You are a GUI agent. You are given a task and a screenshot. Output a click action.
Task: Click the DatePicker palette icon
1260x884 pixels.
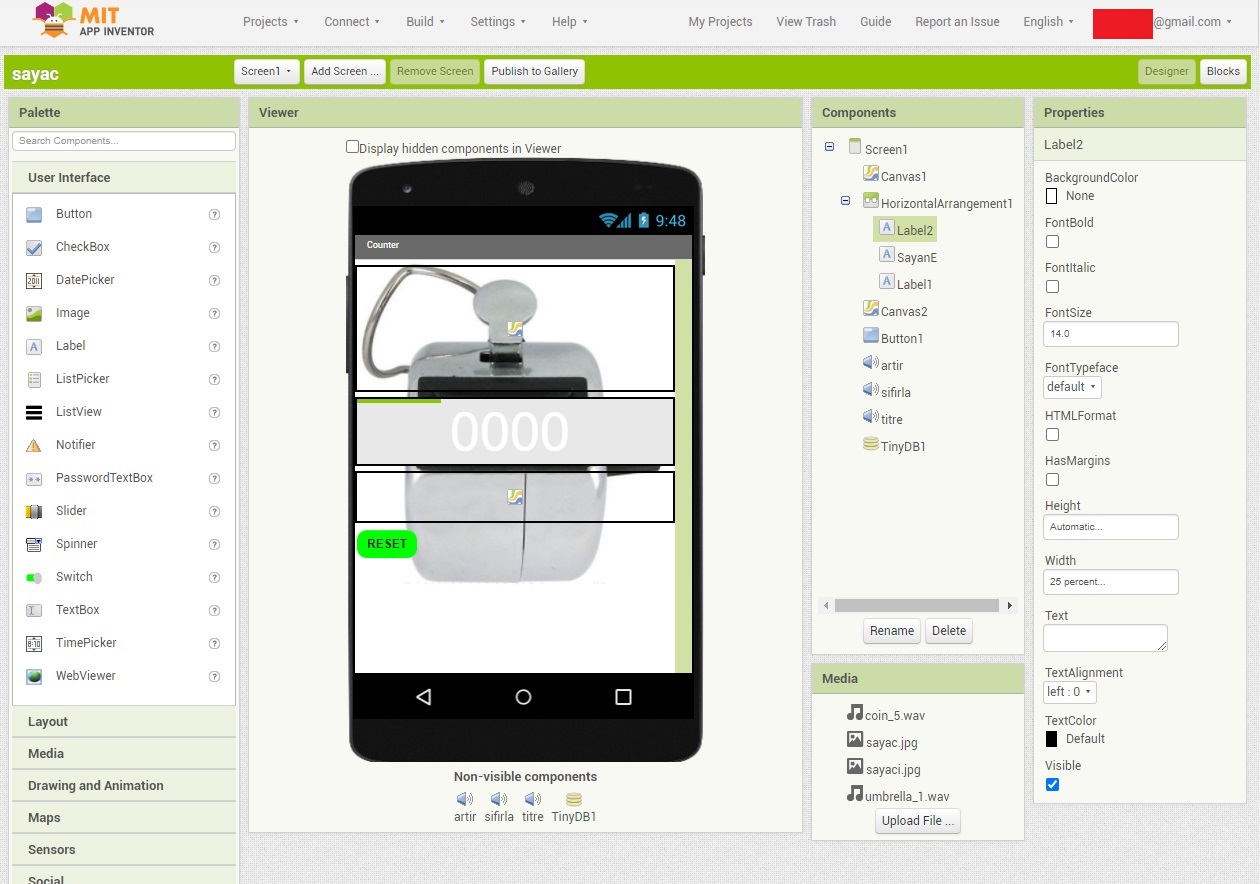34,280
